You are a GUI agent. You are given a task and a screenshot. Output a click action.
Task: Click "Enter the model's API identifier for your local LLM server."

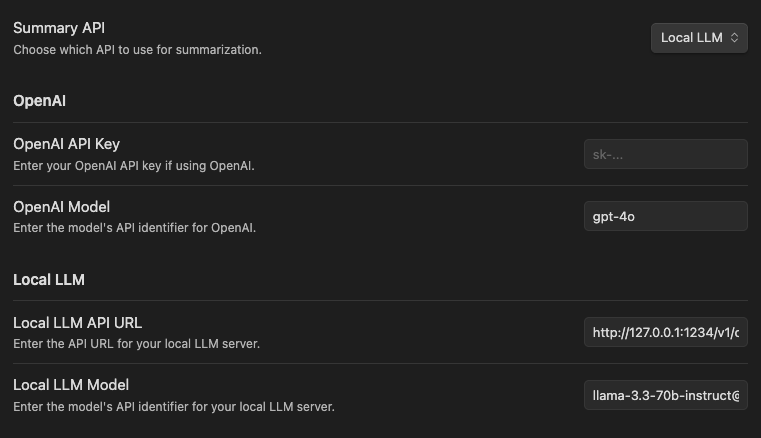[x=174, y=407]
